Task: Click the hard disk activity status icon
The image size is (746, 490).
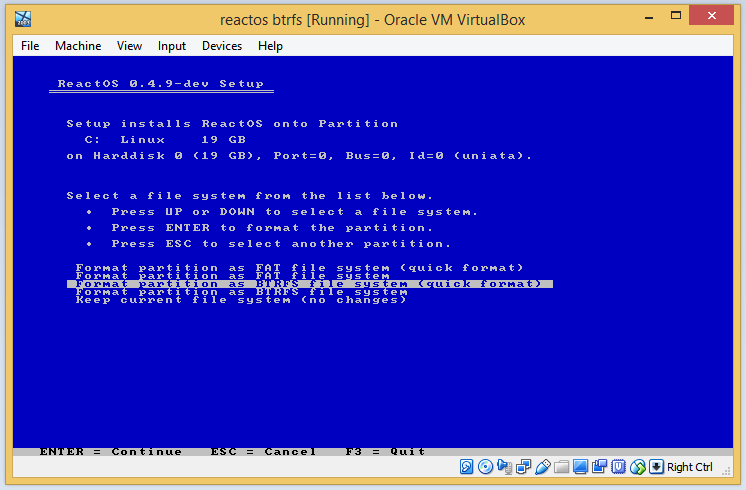Action: pyautogui.click(x=466, y=467)
